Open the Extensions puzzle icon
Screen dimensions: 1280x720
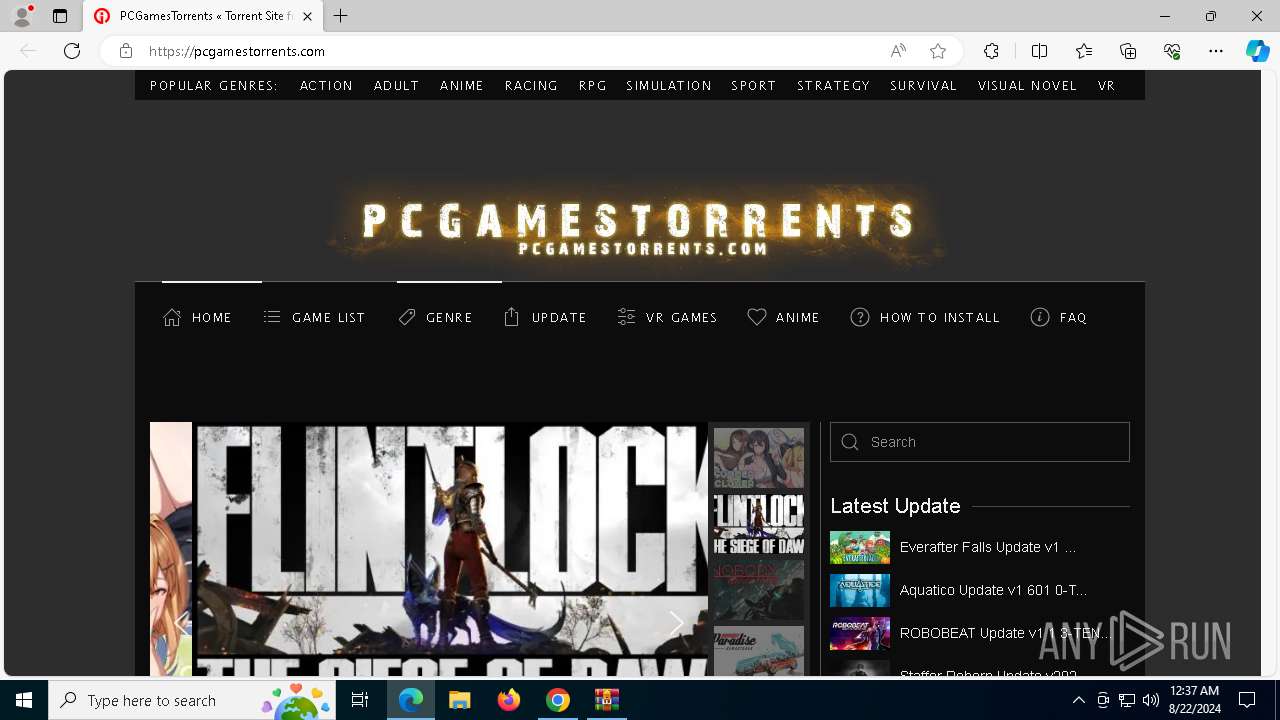point(991,51)
